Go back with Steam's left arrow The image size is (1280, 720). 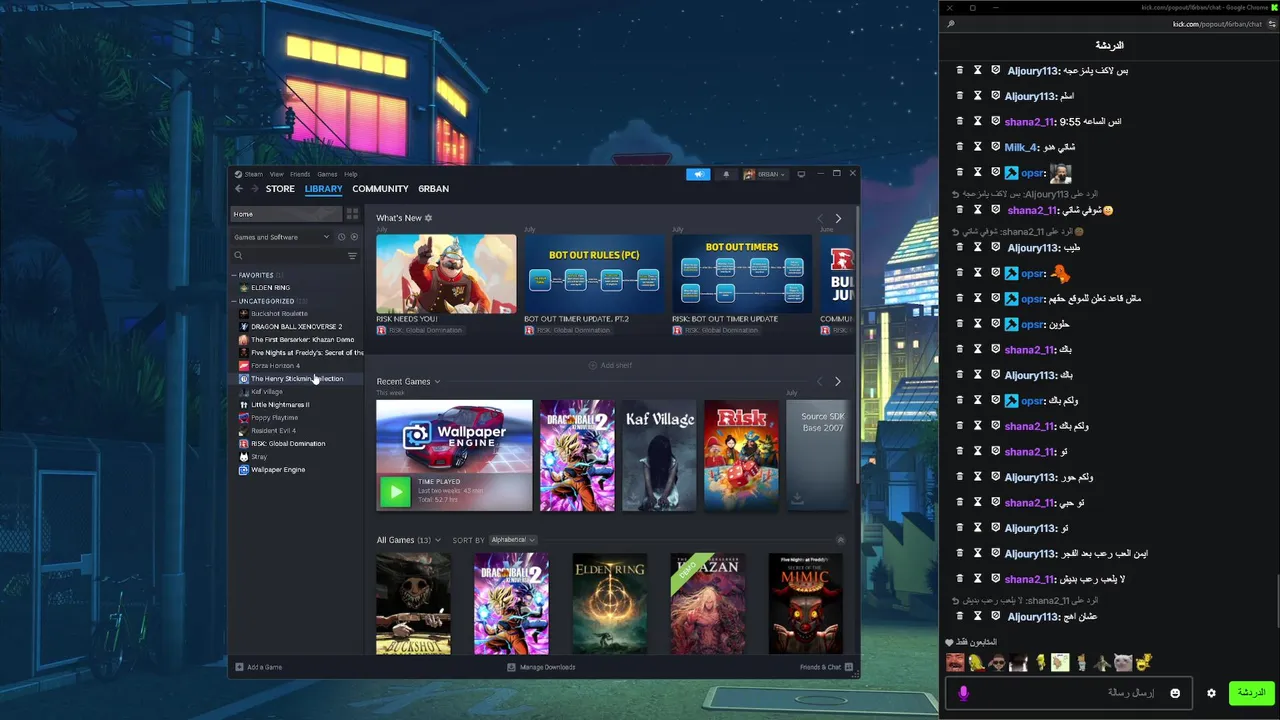coord(239,188)
